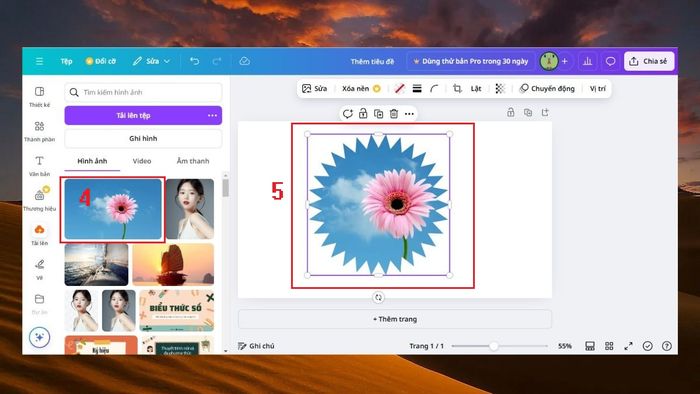
Task: Add collaborator with plus icon
Action: [565, 61]
